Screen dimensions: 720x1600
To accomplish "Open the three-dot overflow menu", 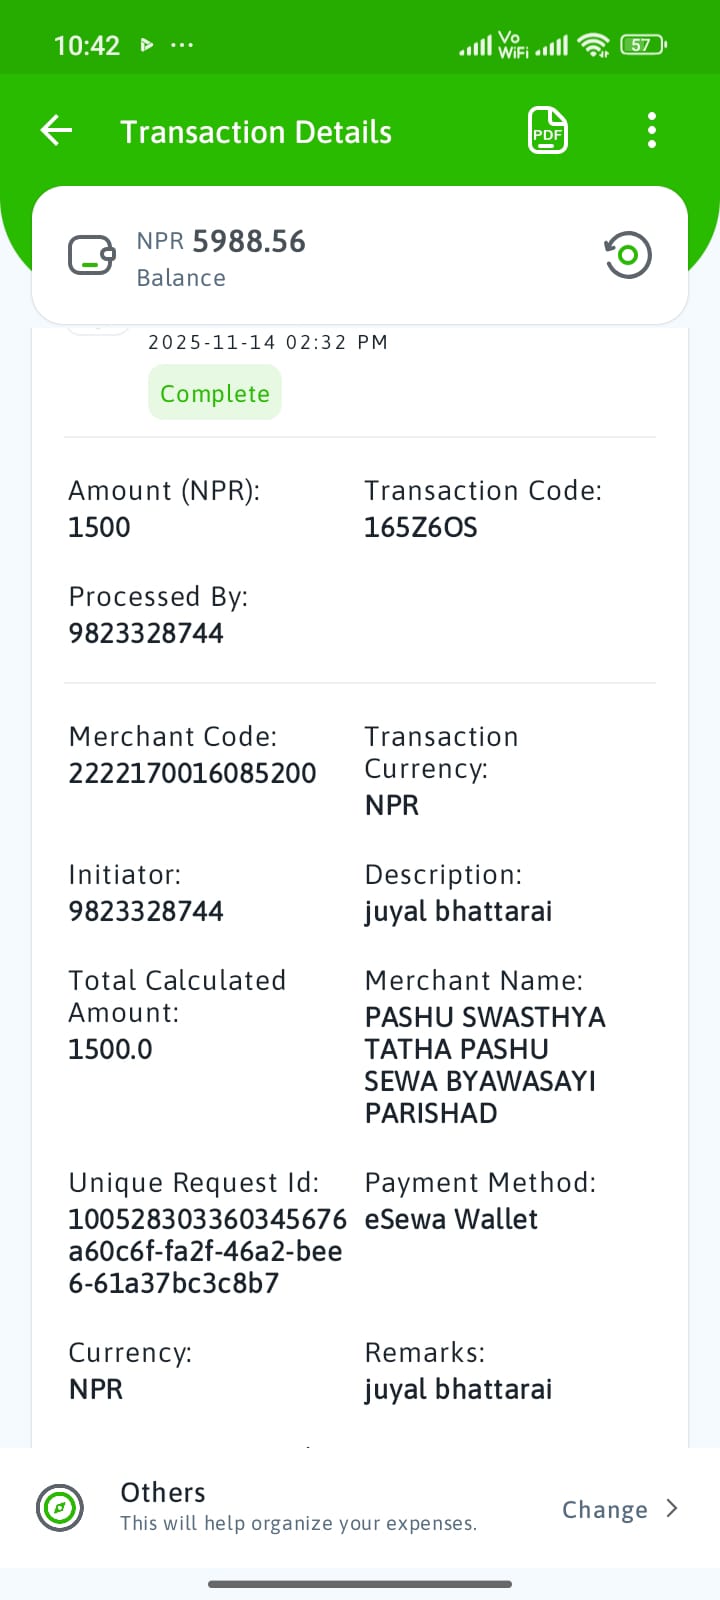I will pos(652,130).
